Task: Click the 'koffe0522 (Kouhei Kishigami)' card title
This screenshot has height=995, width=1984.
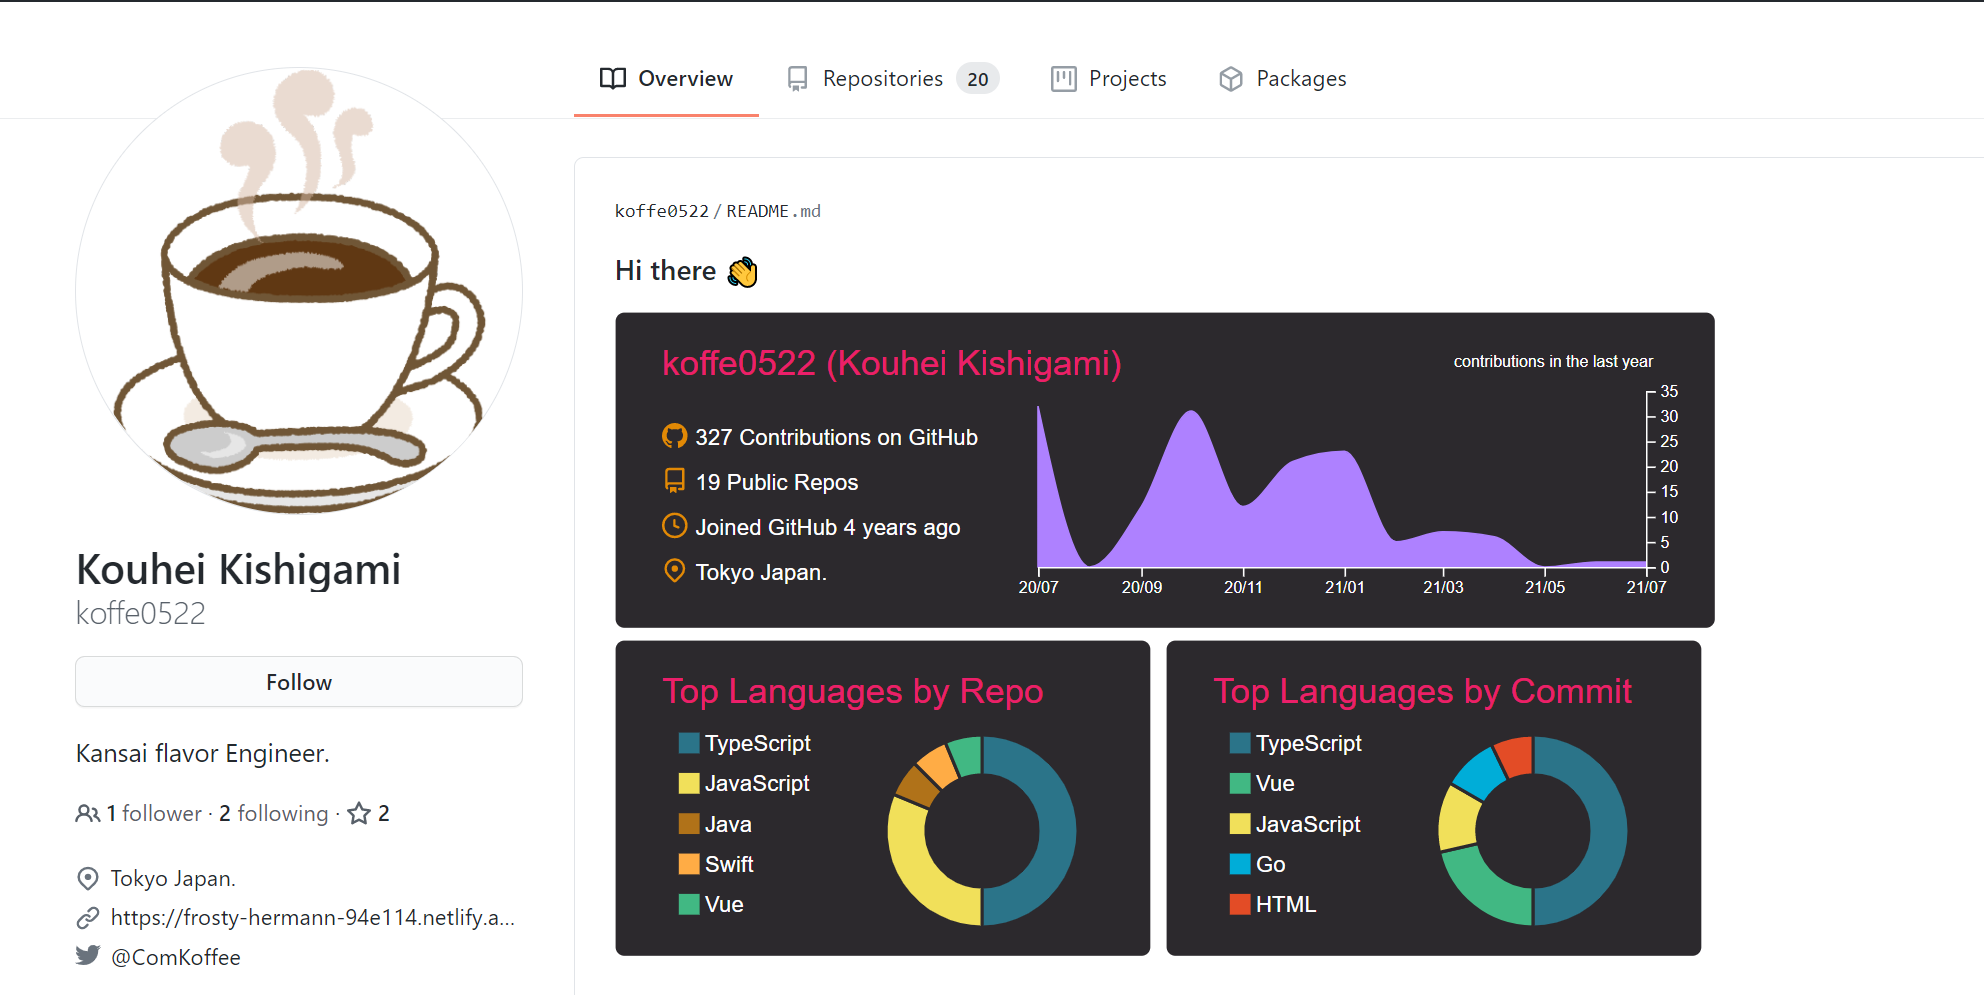Action: pyautogui.click(x=892, y=363)
